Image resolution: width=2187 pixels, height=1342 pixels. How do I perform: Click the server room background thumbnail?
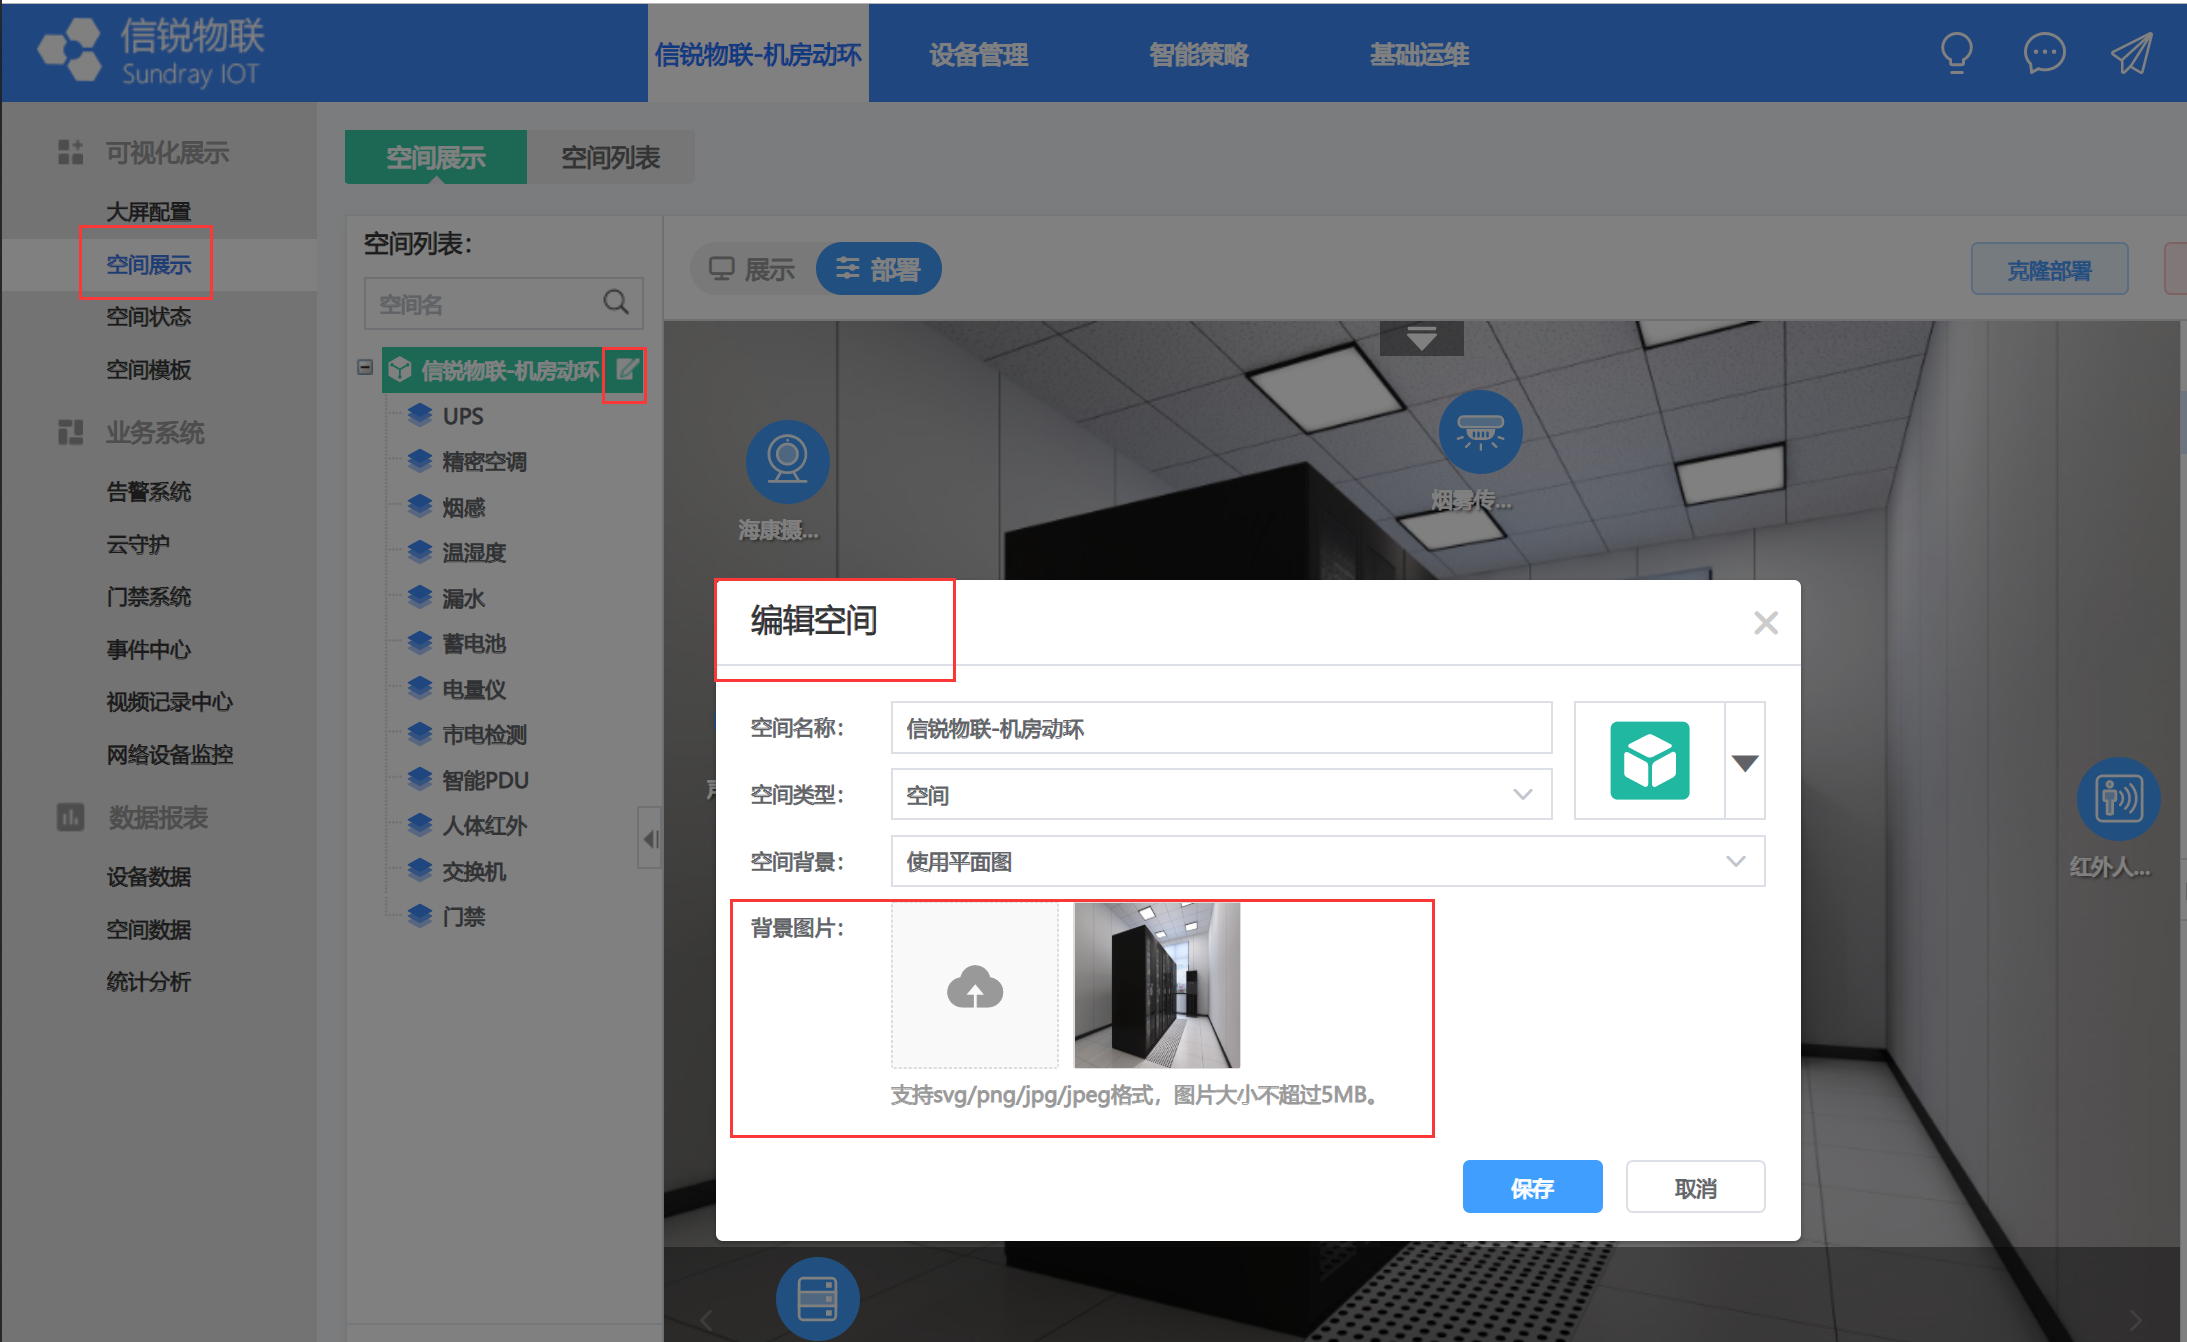point(1157,985)
